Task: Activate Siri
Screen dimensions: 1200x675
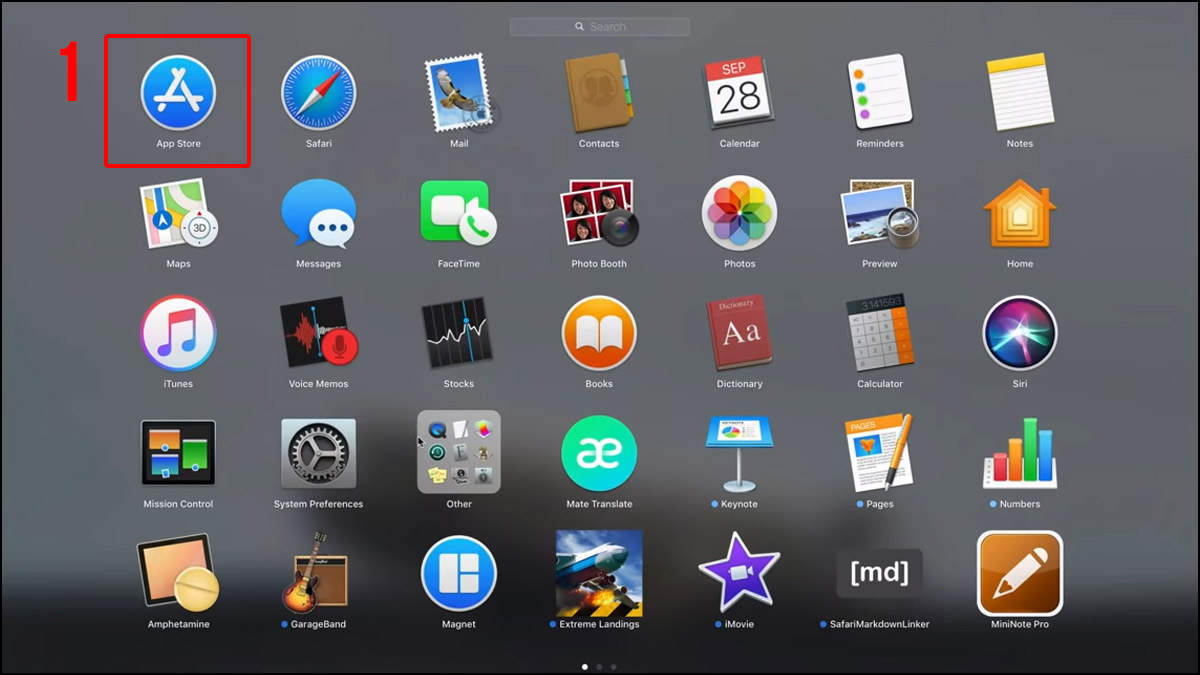Action: pyautogui.click(x=1020, y=333)
